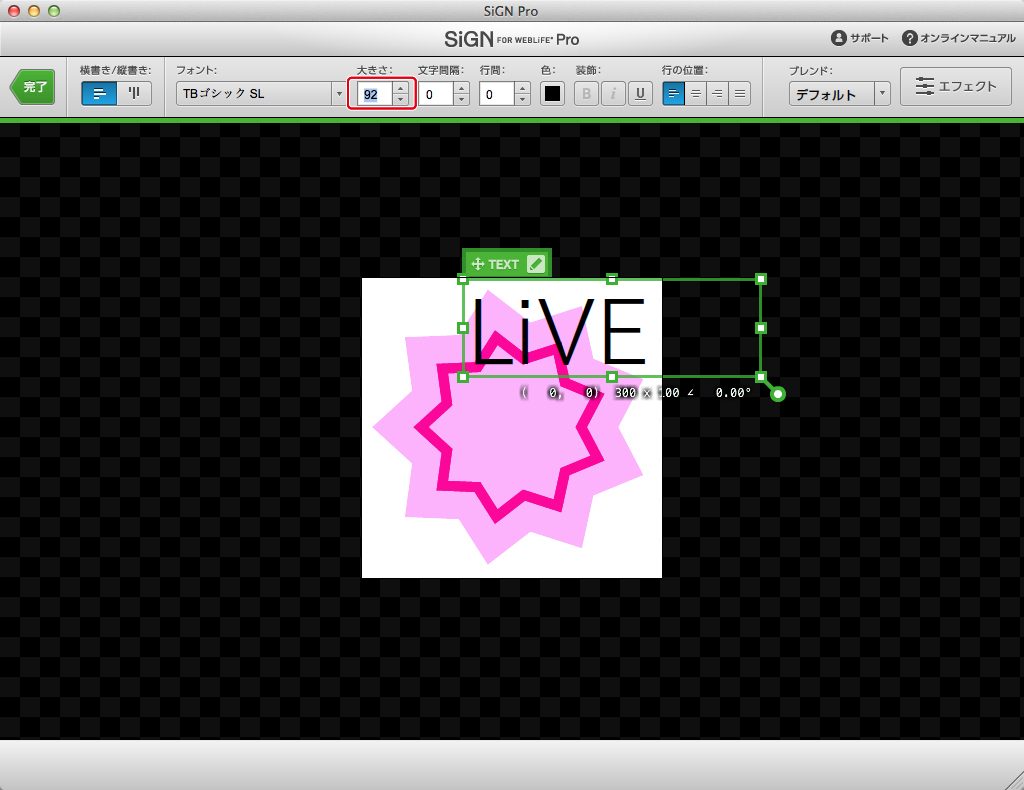Click the green 完了 done button
The image size is (1024, 790).
coord(33,87)
